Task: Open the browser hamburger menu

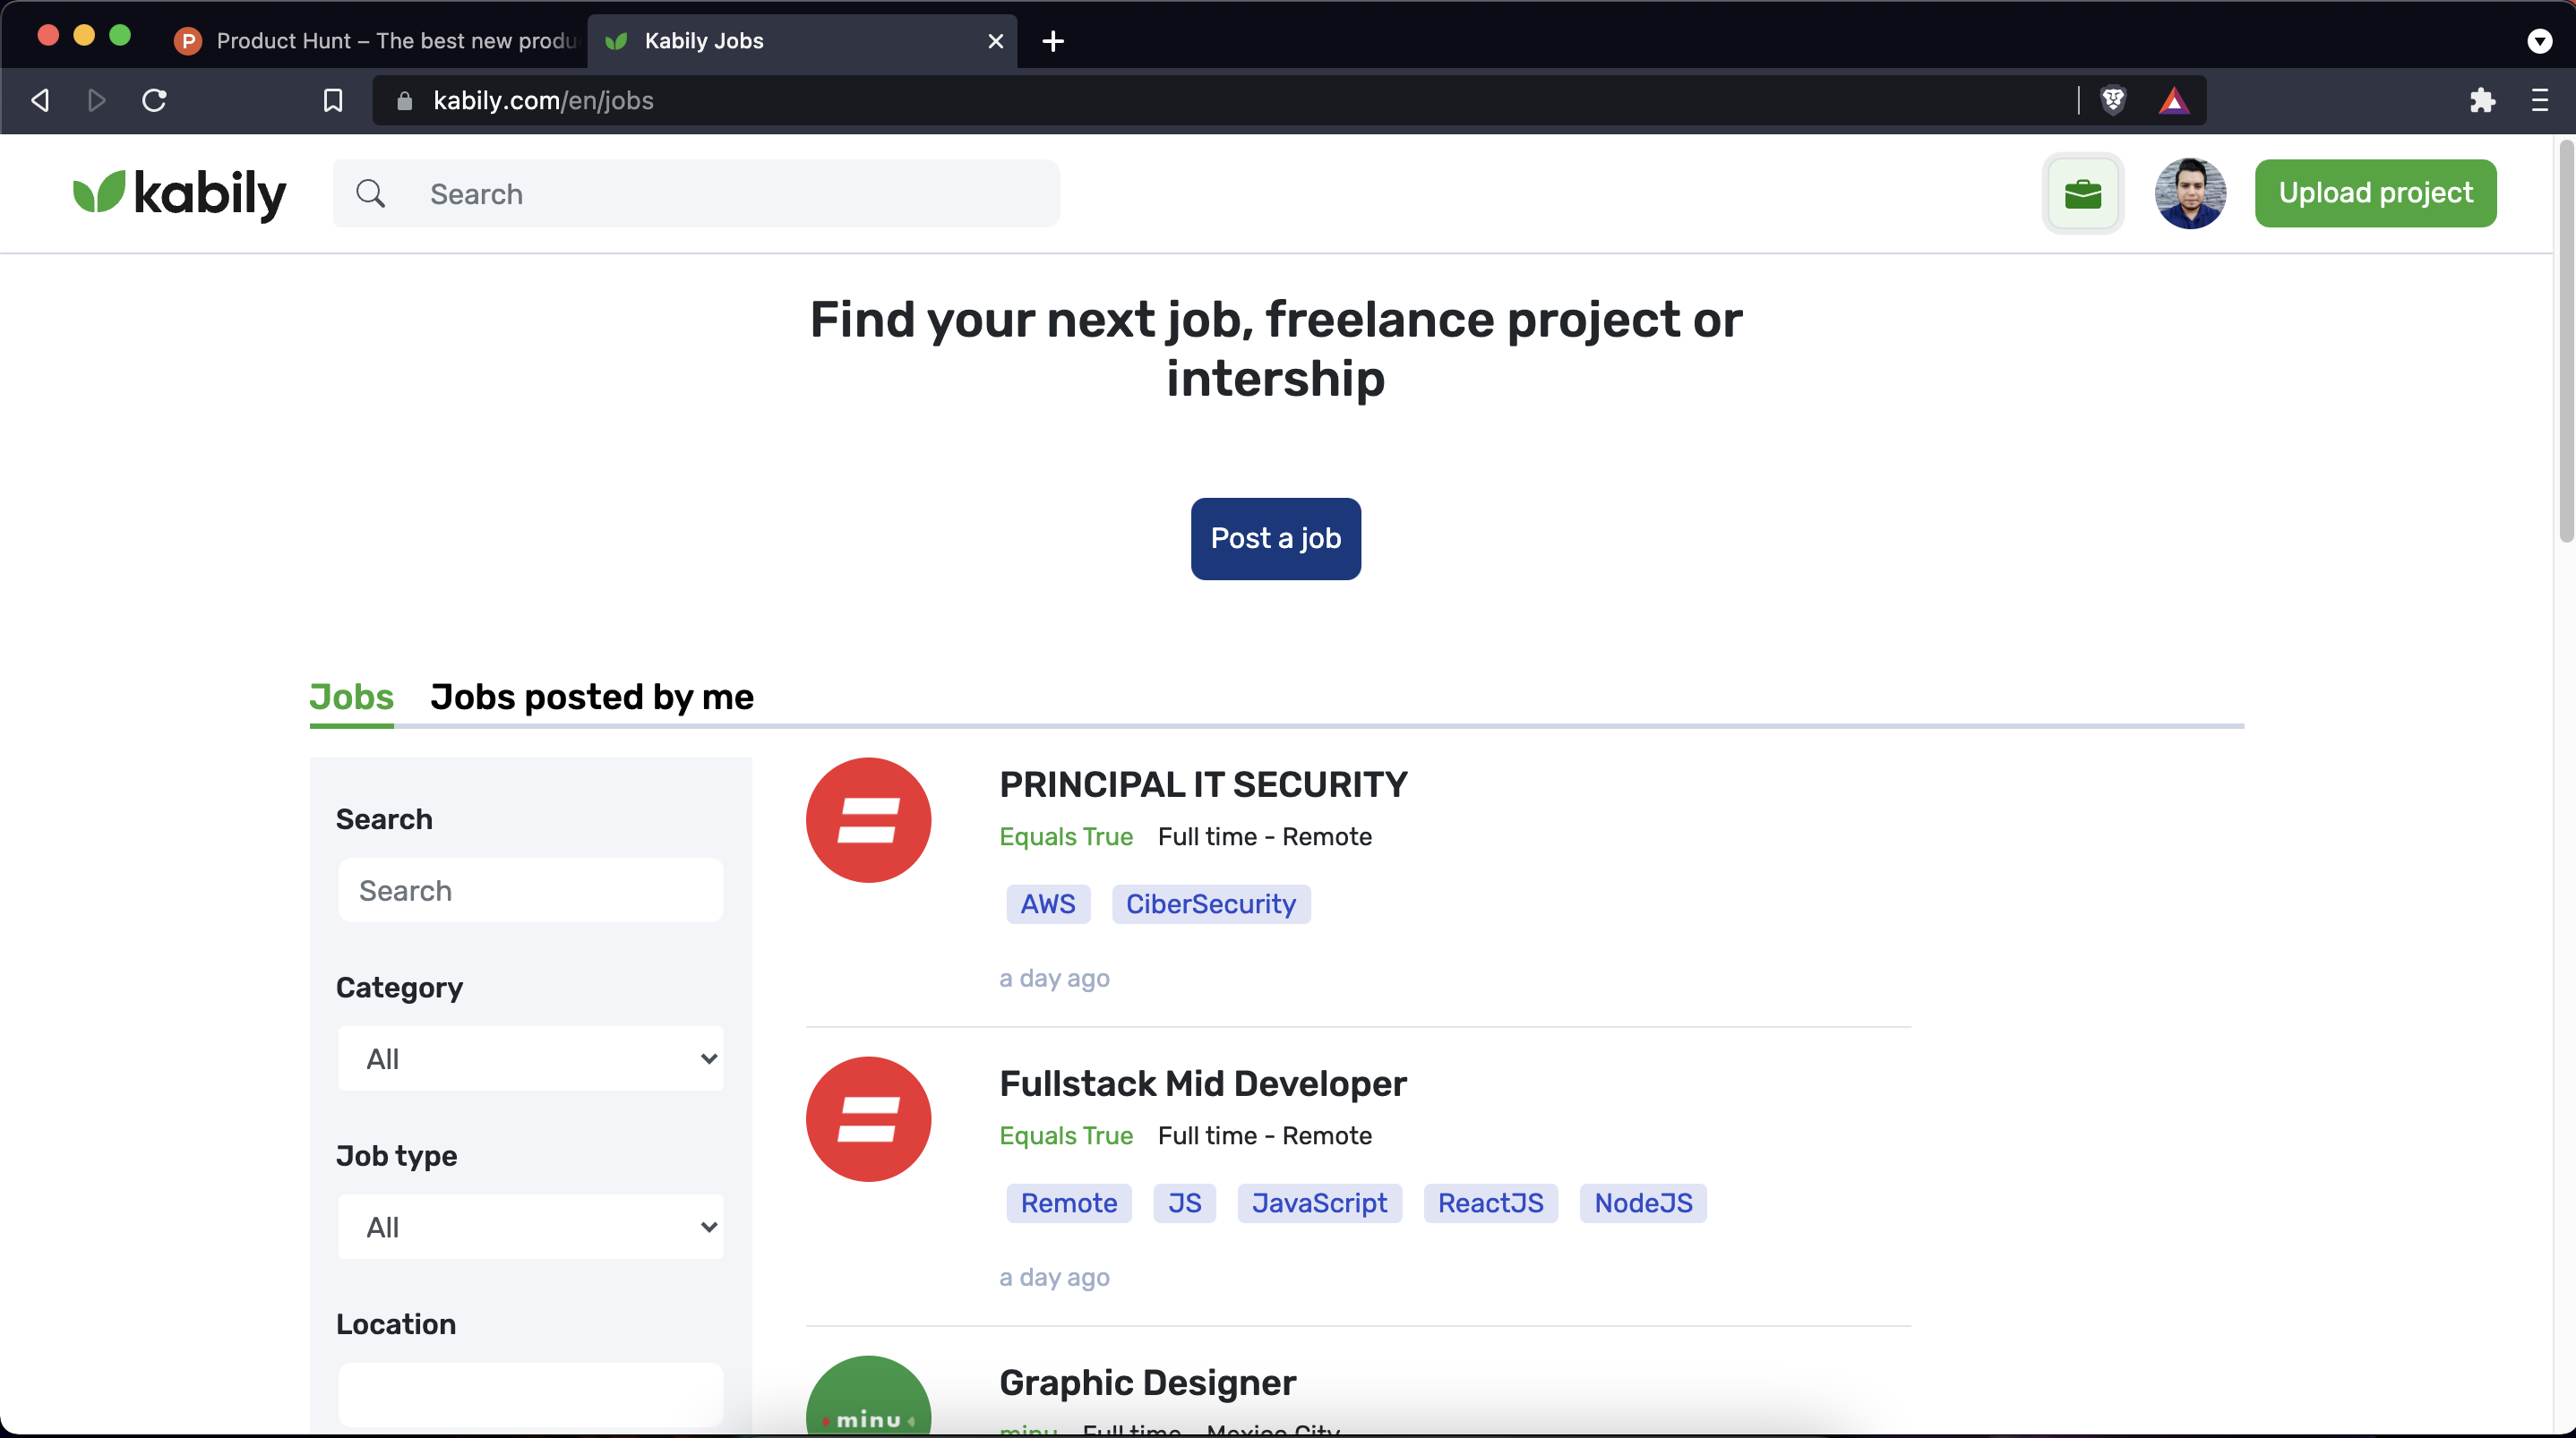Action: [x=2539, y=100]
